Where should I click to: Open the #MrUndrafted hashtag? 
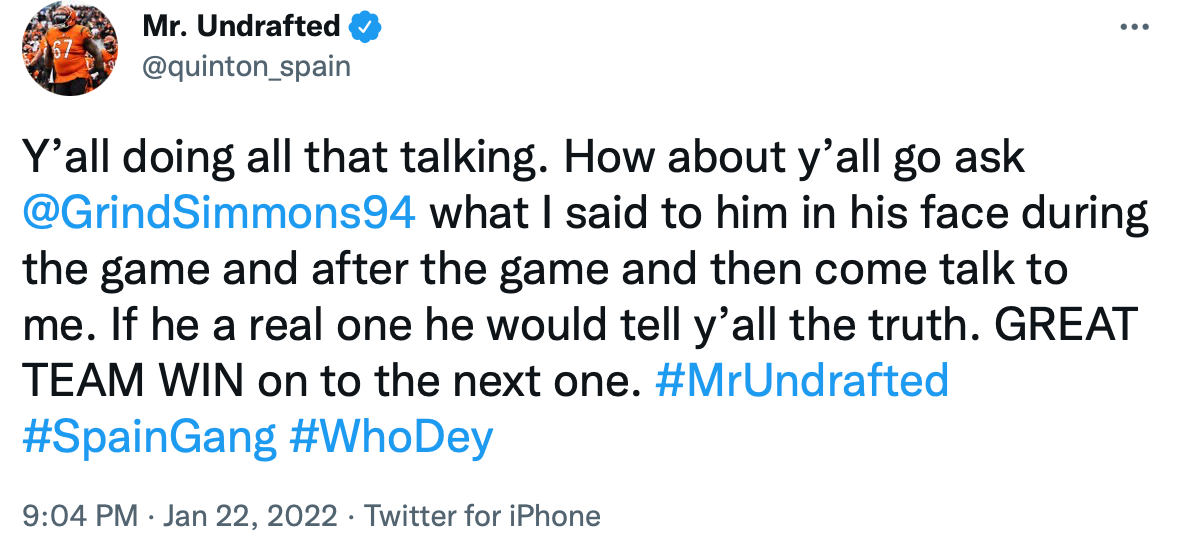point(803,381)
